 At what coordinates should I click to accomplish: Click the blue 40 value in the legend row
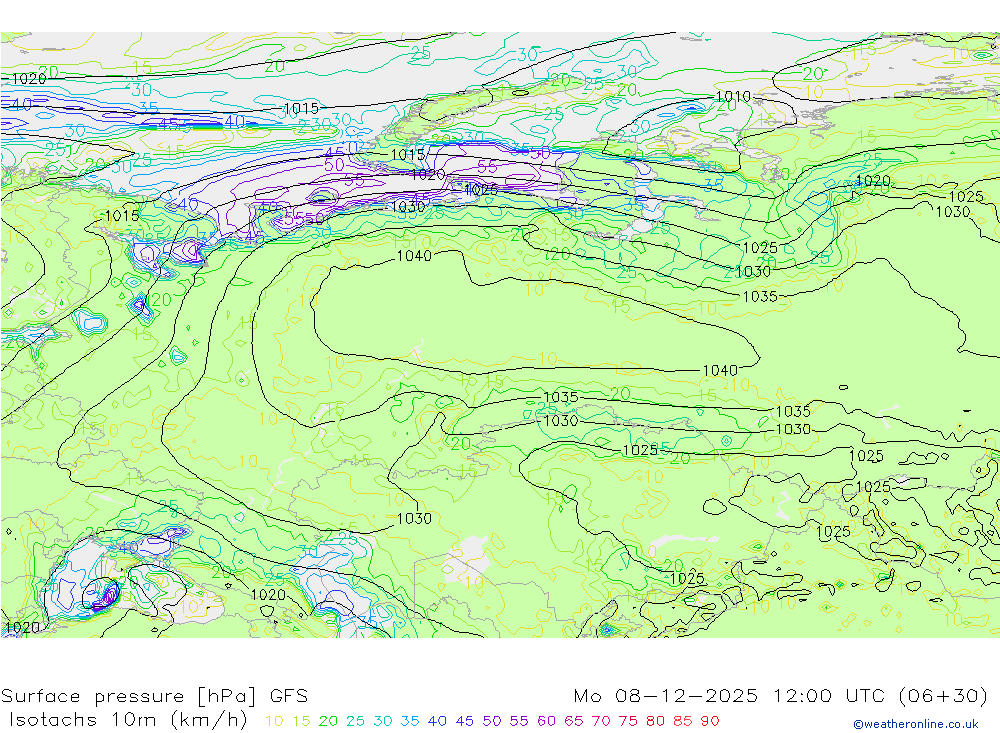tap(437, 721)
